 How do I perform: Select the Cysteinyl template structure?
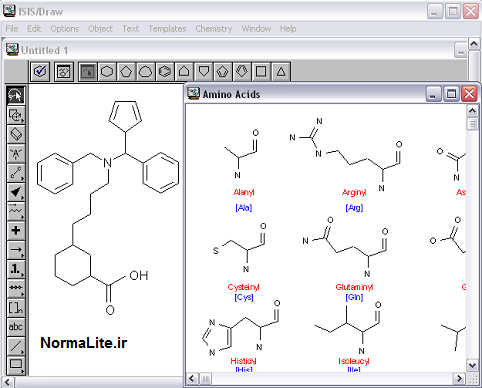[x=239, y=248]
